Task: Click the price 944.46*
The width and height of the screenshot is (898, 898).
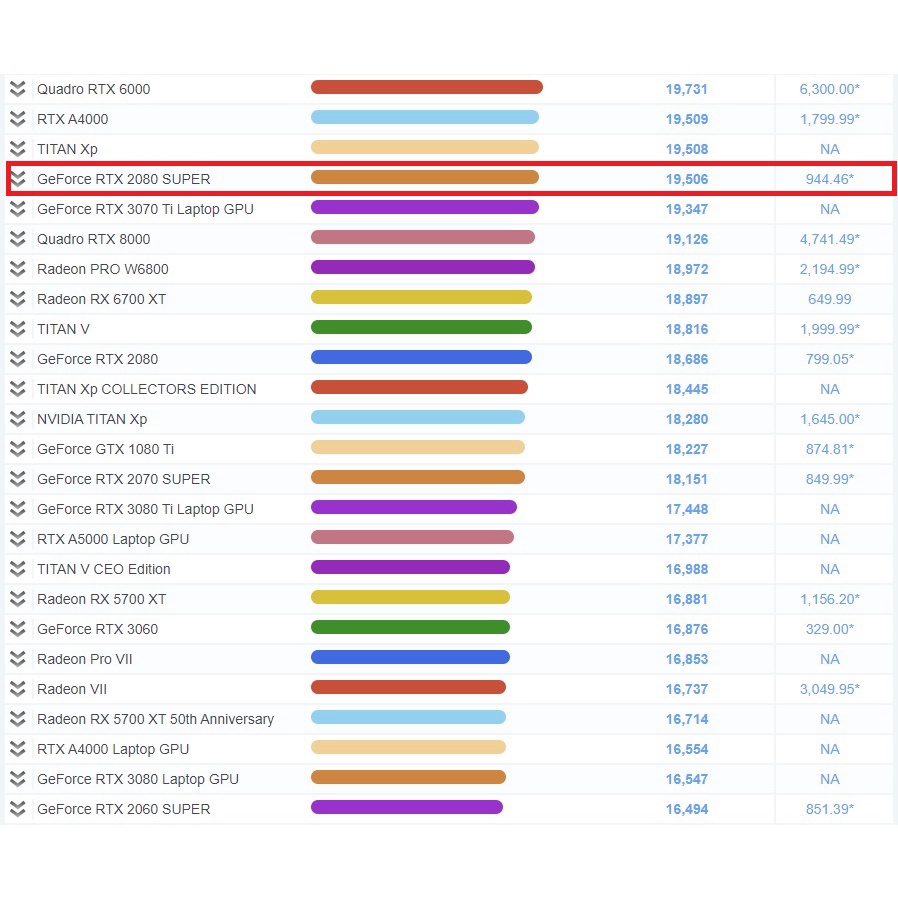Action: point(829,179)
